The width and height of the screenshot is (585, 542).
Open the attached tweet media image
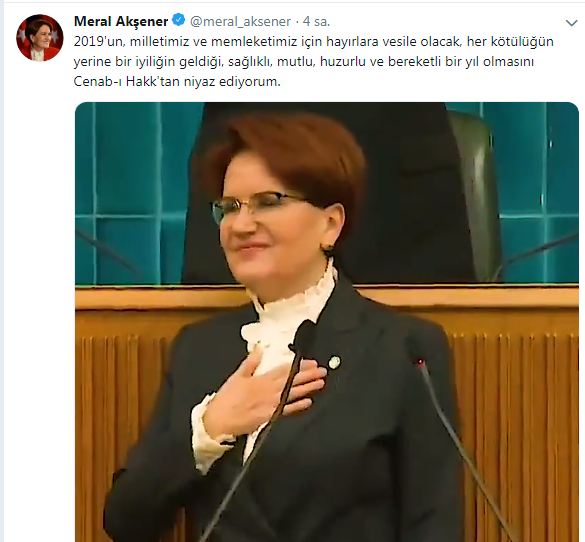click(x=327, y=322)
